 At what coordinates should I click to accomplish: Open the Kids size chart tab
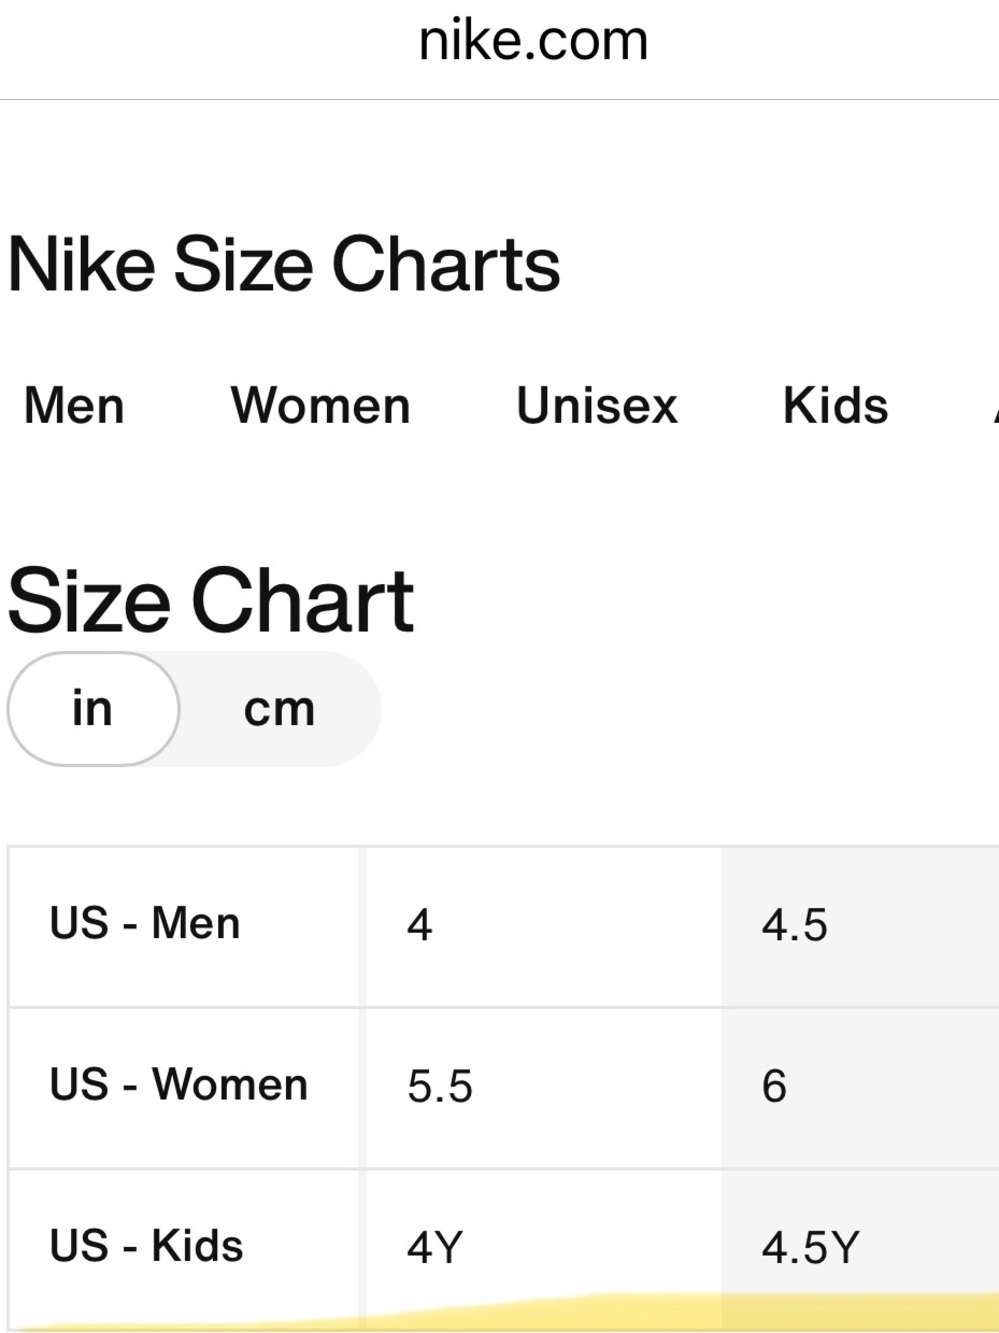835,406
